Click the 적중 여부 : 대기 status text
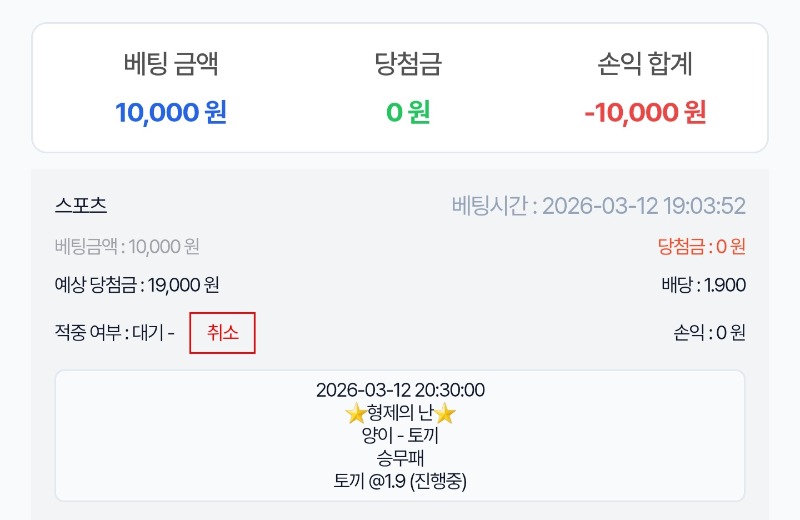Viewport: 800px width, 520px height. 114,333
